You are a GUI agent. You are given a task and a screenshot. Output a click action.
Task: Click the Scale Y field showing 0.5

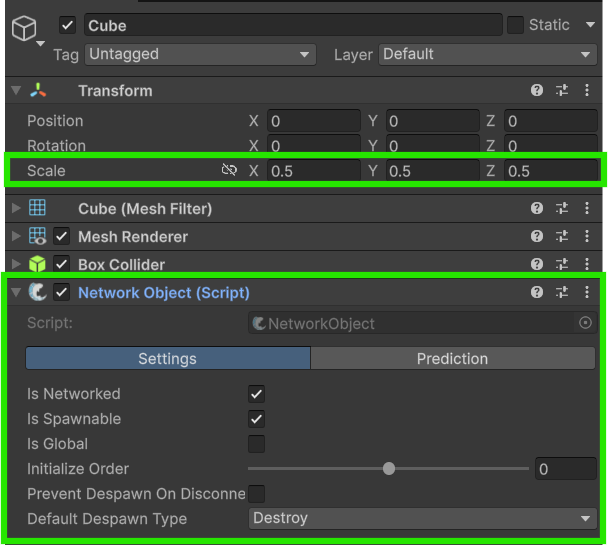point(432,171)
